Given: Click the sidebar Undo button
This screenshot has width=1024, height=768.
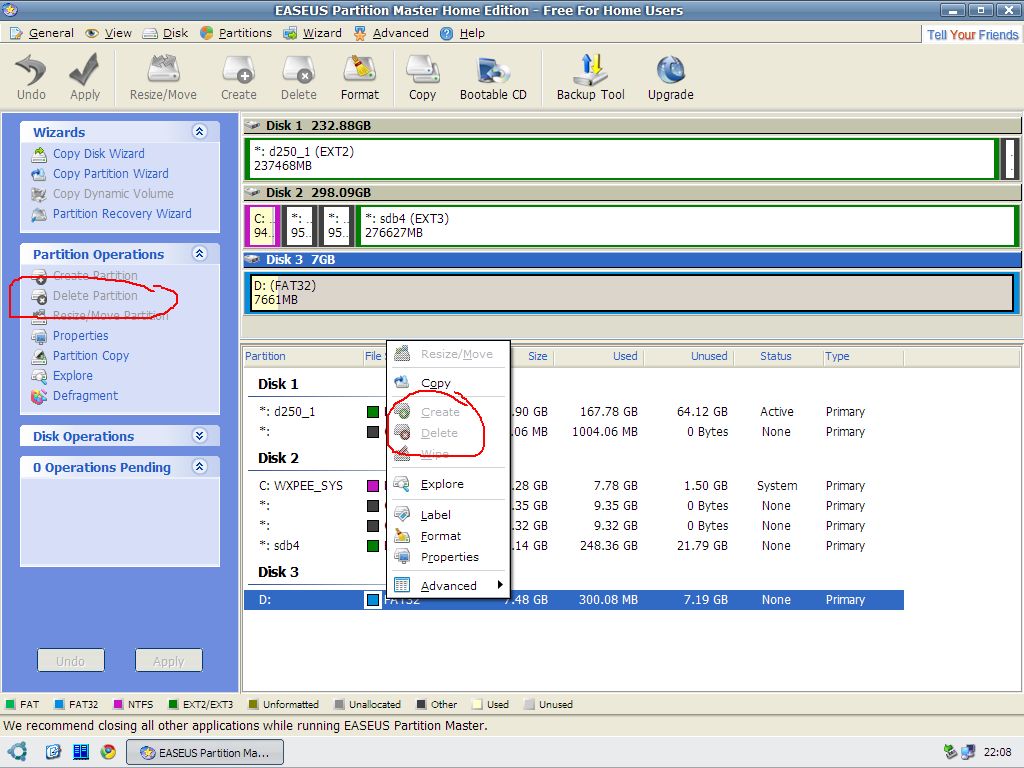Looking at the screenshot, I should tap(71, 661).
